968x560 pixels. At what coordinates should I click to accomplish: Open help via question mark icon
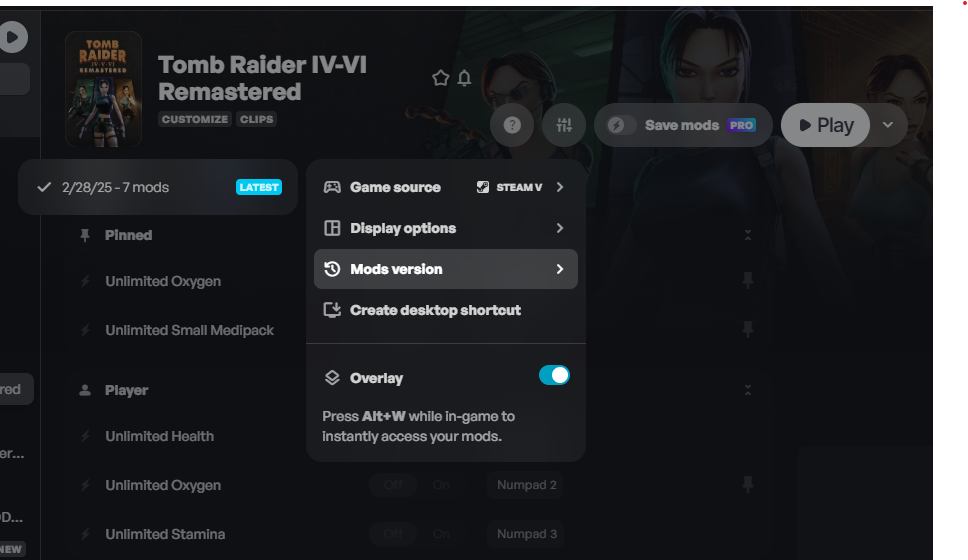(512, 125)
